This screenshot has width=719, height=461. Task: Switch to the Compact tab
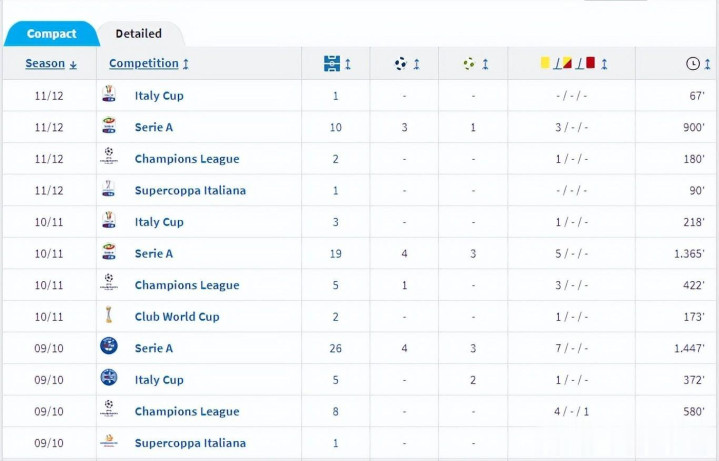click(51, 34)
